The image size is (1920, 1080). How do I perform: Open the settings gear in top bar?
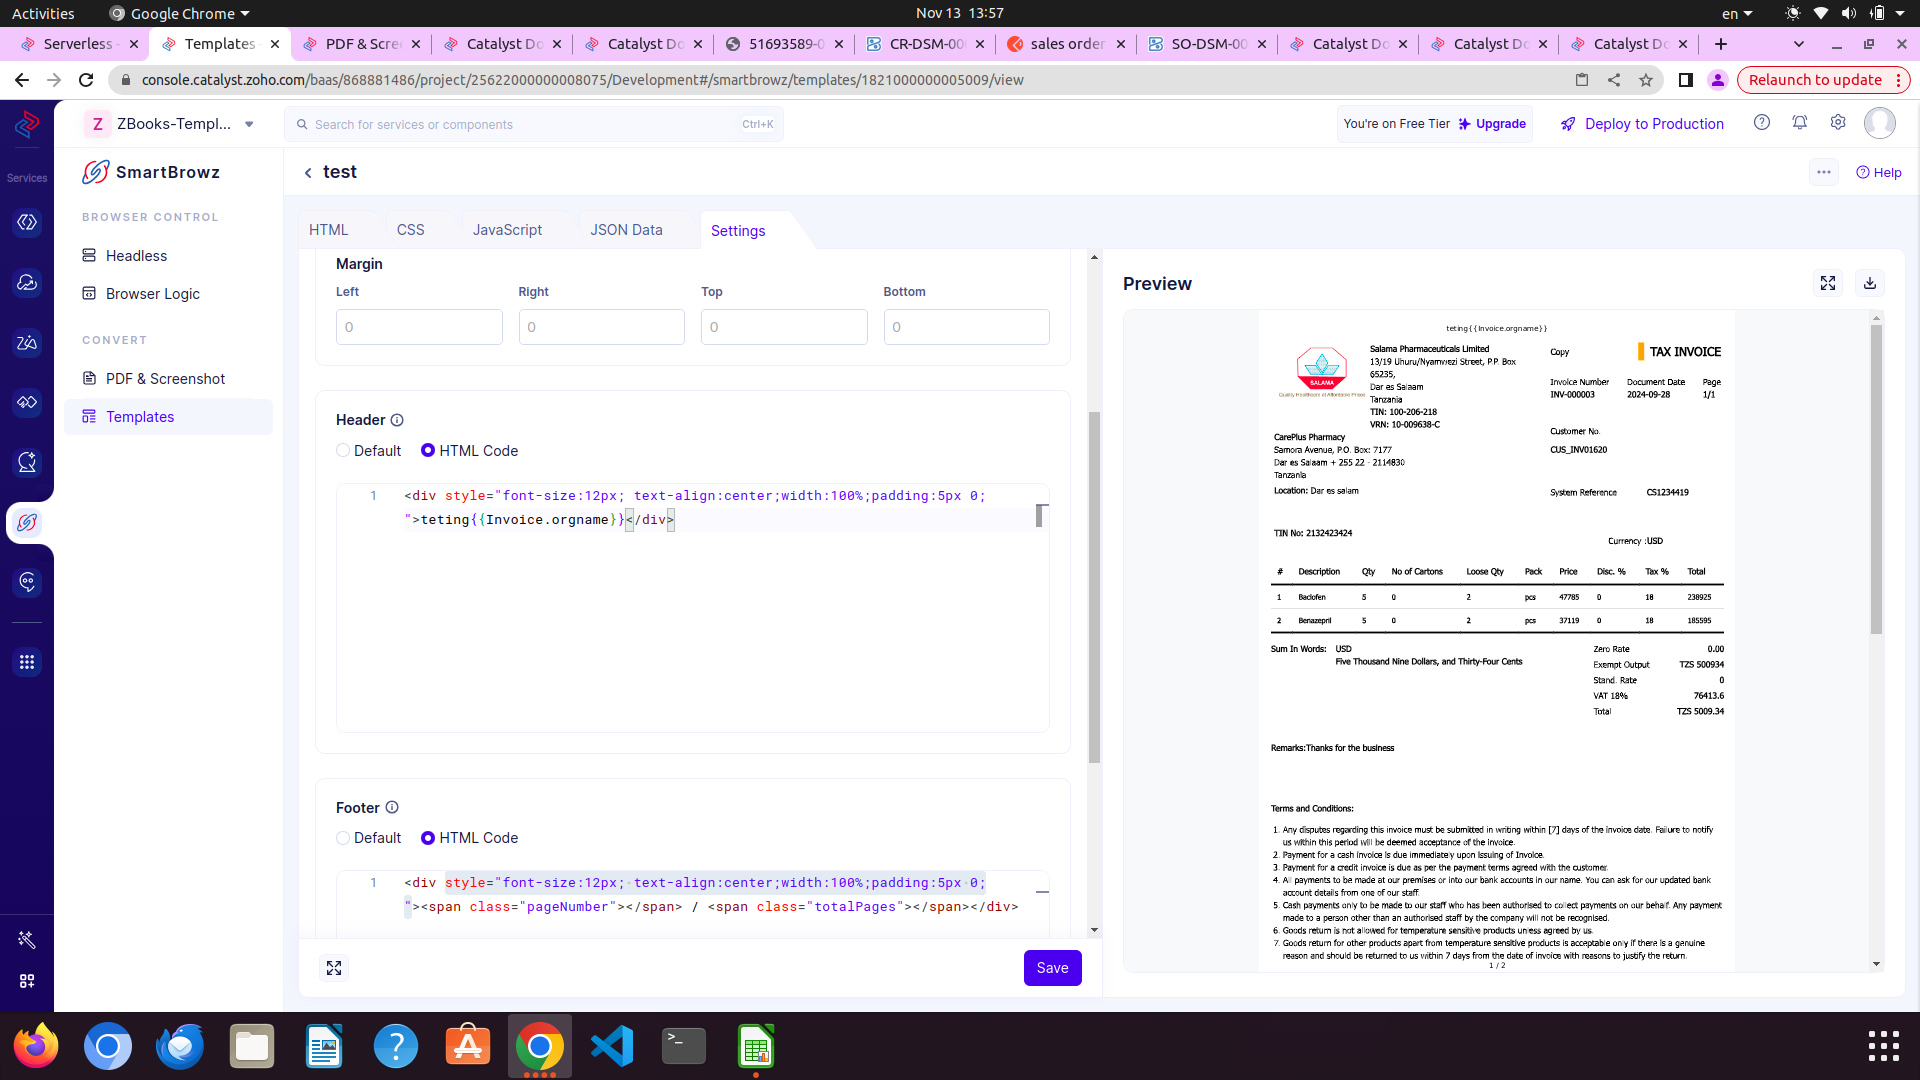coord(1838,122)
